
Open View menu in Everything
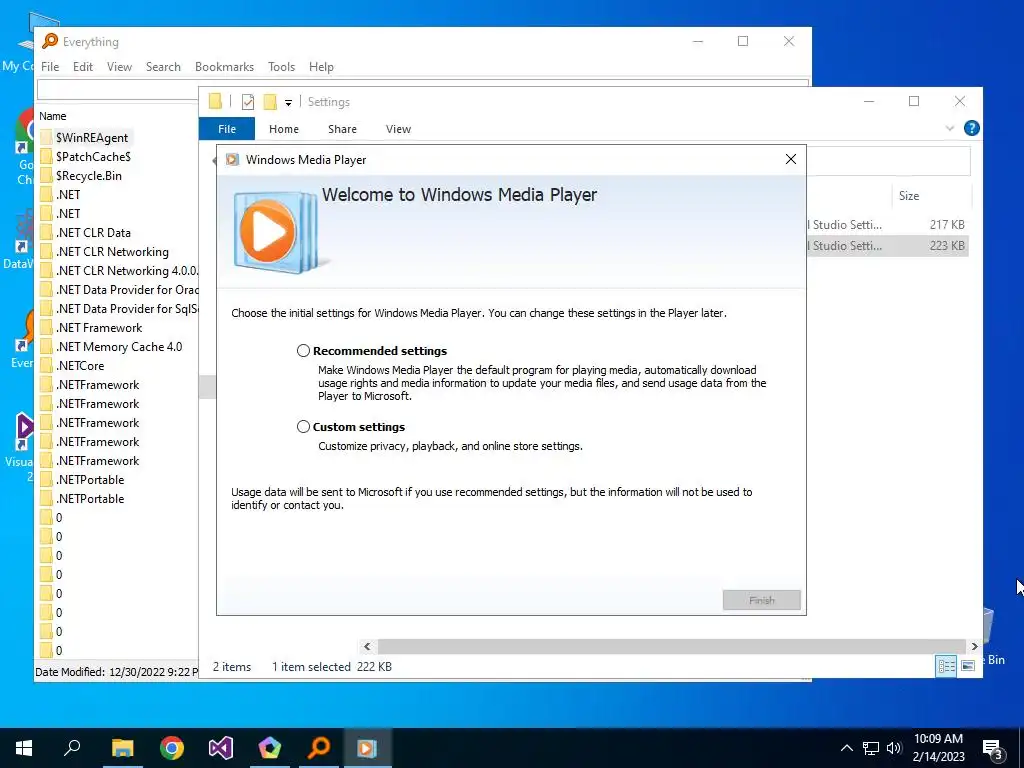coord(119,67)
